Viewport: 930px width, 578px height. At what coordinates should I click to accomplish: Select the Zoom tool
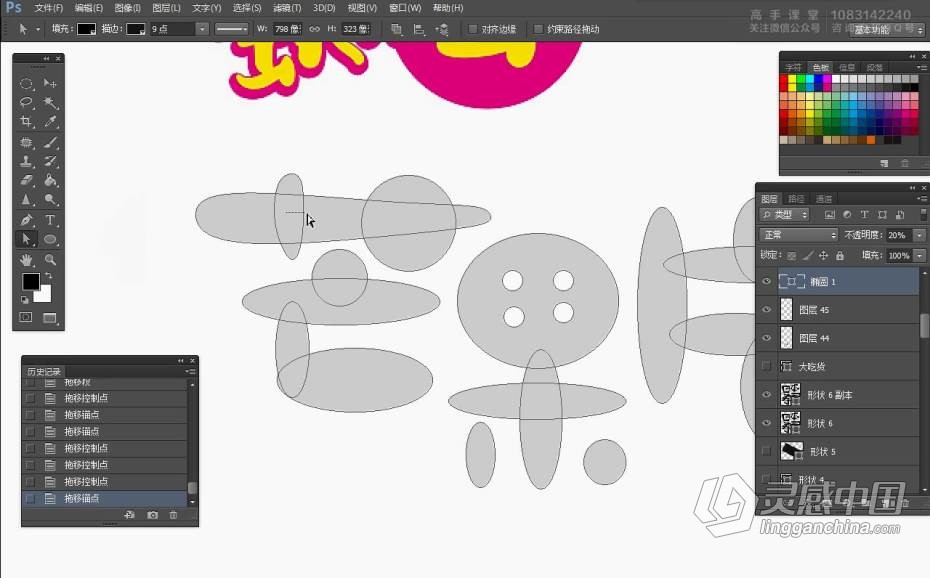click(50, 260)
